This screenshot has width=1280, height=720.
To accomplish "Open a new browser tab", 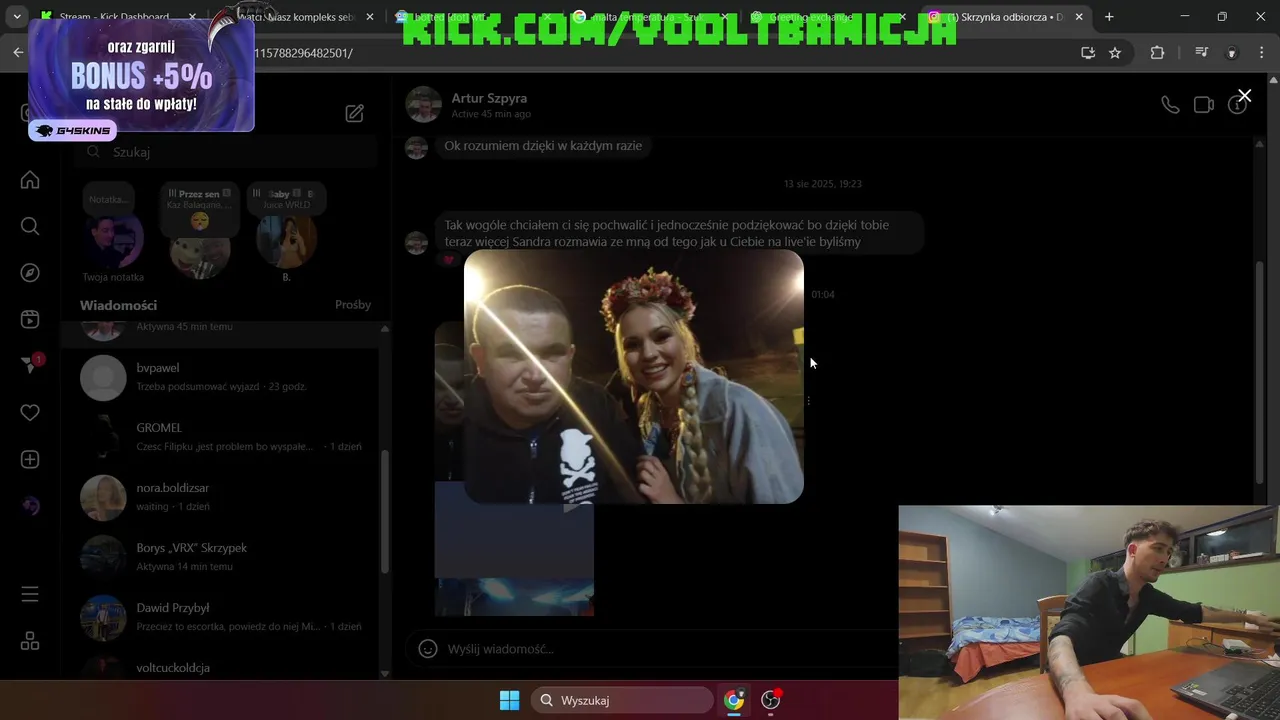I will point(1108,17).
